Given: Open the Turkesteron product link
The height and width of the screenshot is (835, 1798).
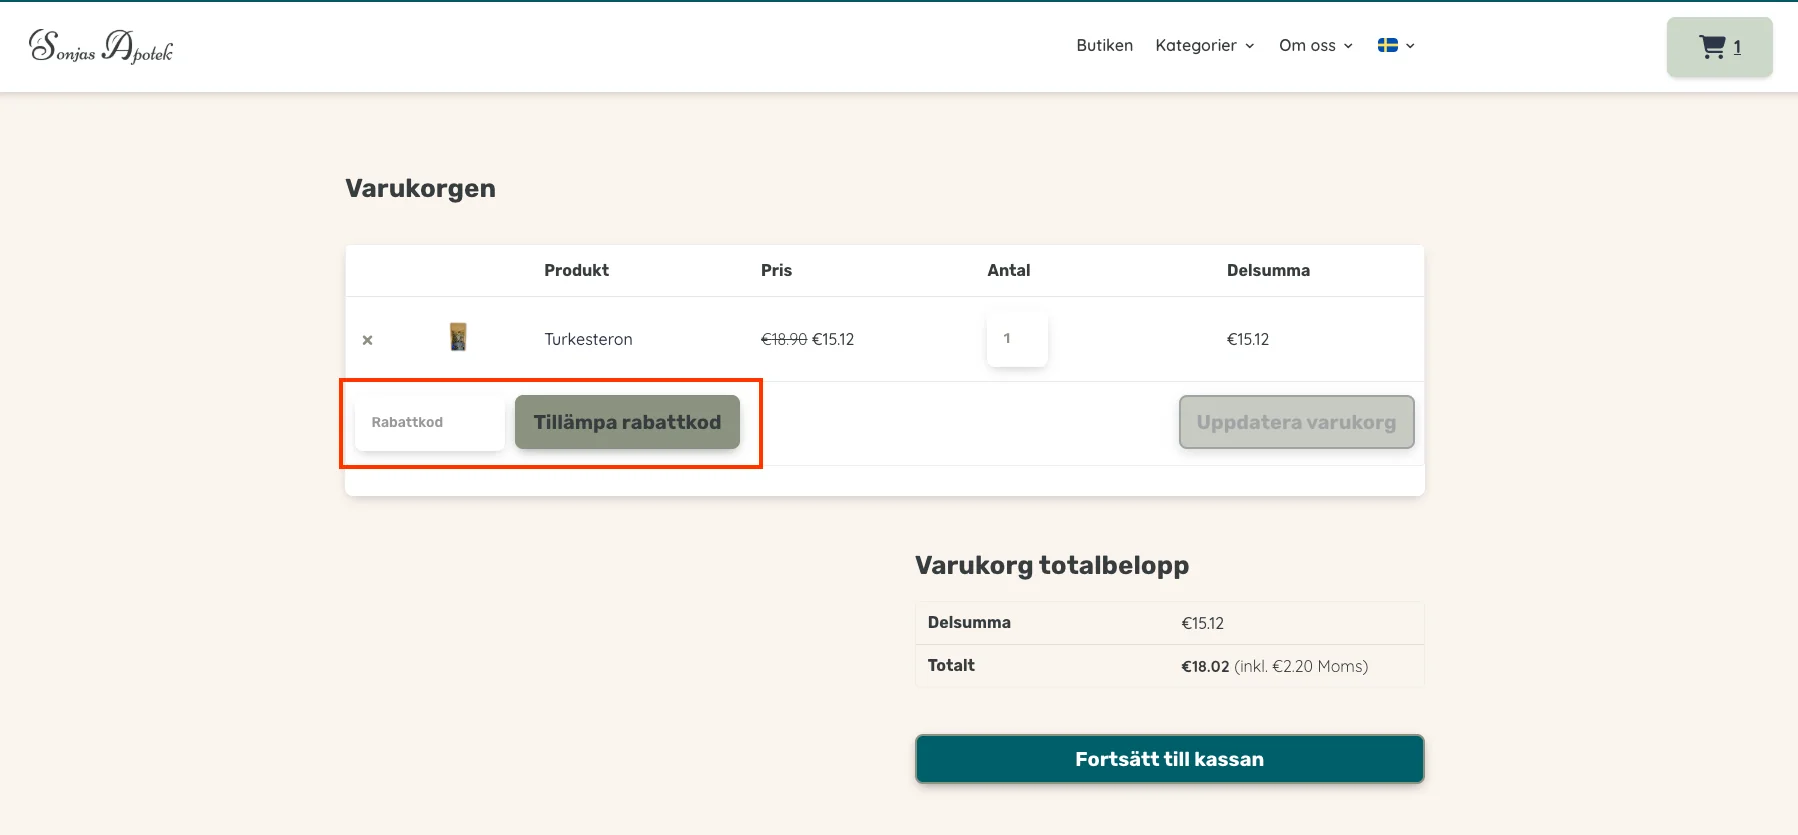Looking at the screenshot, I should click(588, 339).
